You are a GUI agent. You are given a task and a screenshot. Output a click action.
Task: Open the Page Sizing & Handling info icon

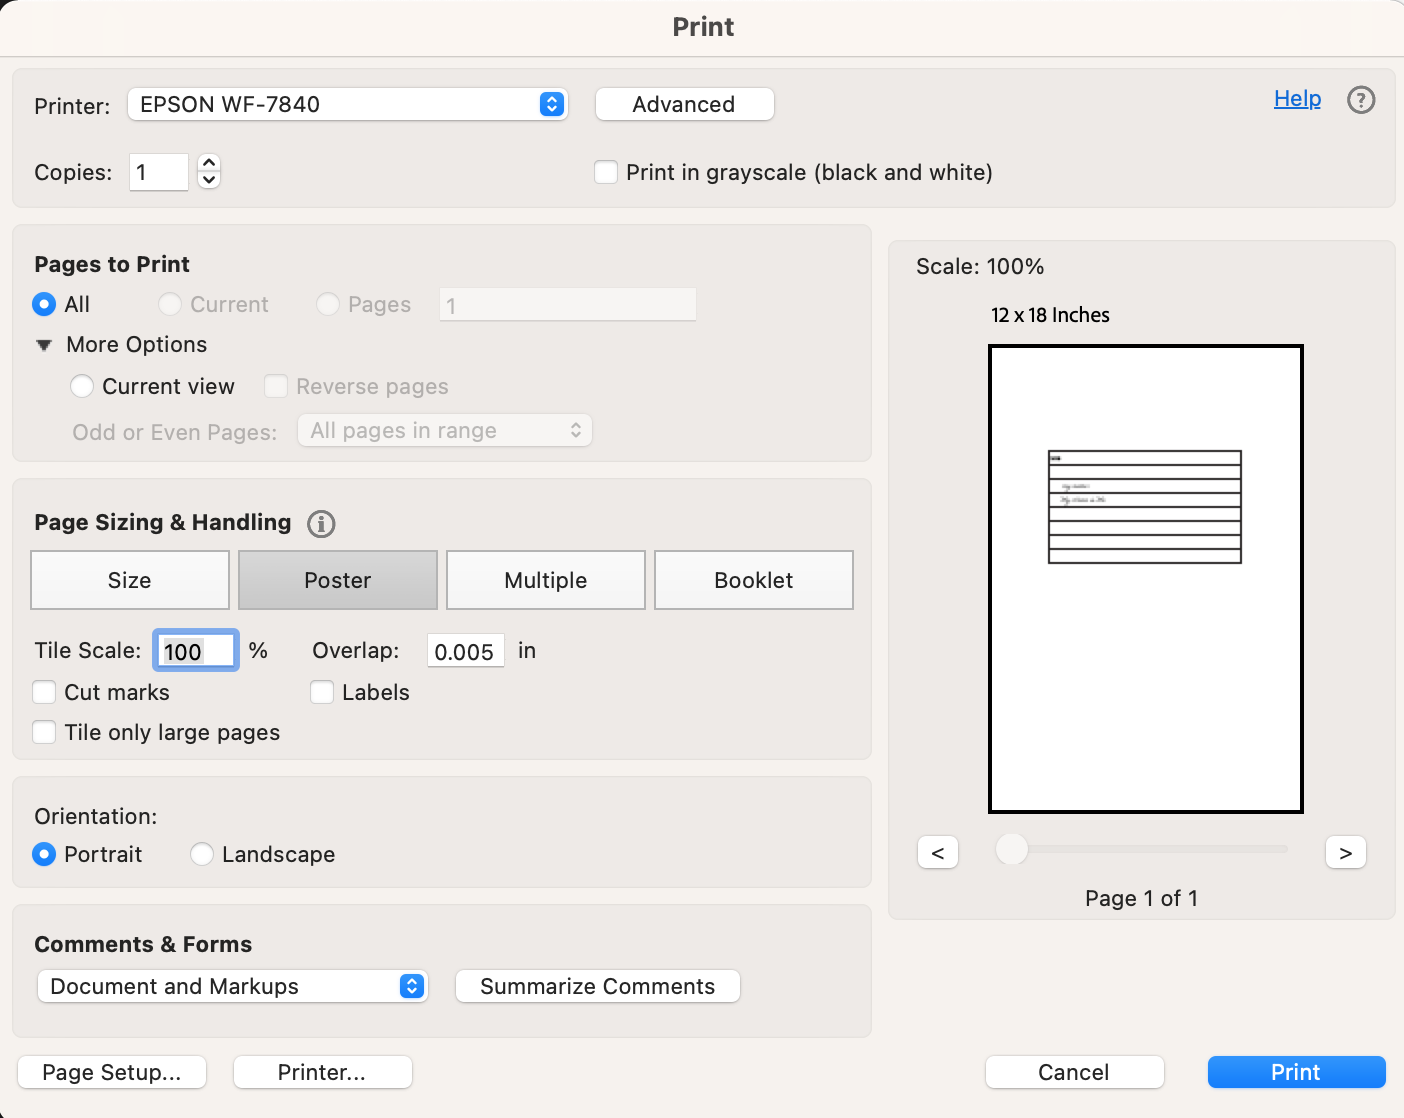[x=321, y=524]
